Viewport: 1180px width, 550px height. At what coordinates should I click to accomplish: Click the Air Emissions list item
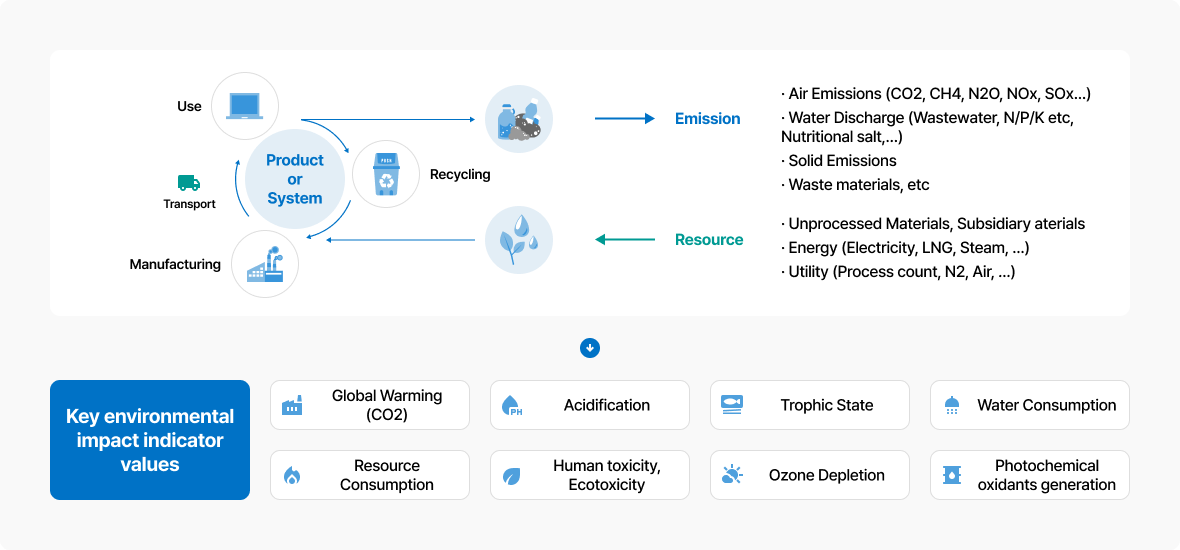936,94
